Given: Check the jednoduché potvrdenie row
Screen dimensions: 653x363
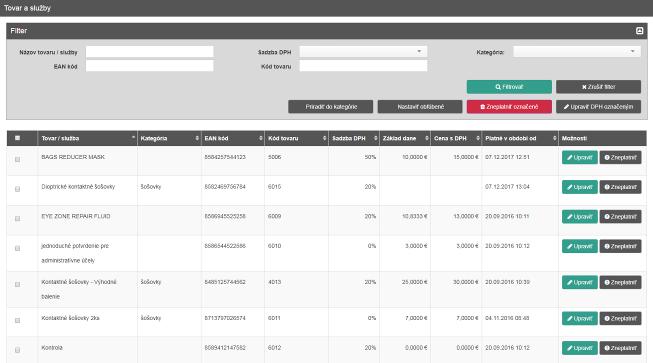Looking at the screenshot, I should pyautogui.click(x=17, y=248).
